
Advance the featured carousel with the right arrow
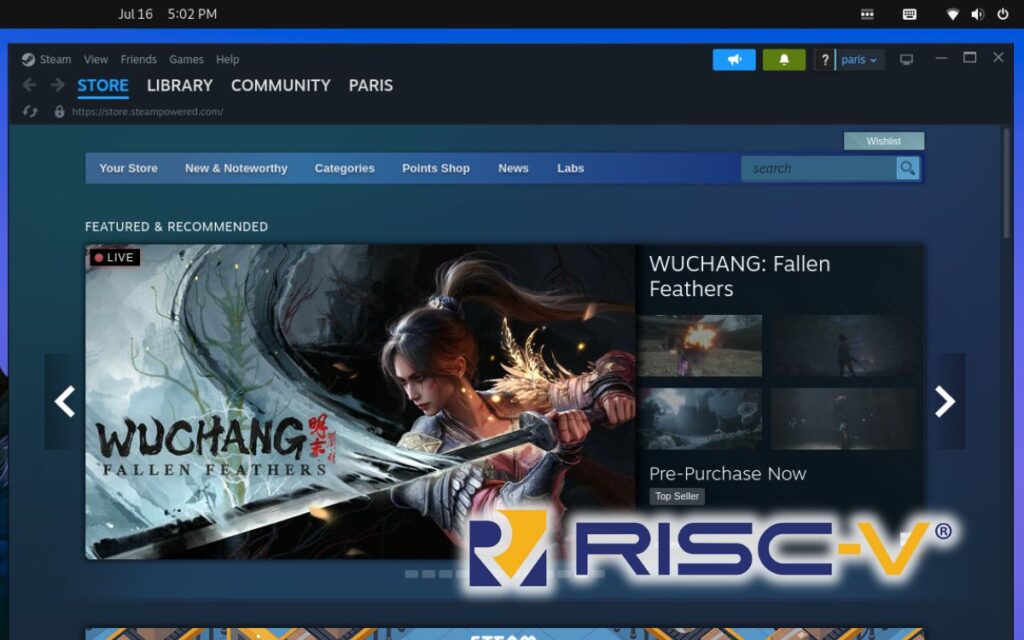943,401
